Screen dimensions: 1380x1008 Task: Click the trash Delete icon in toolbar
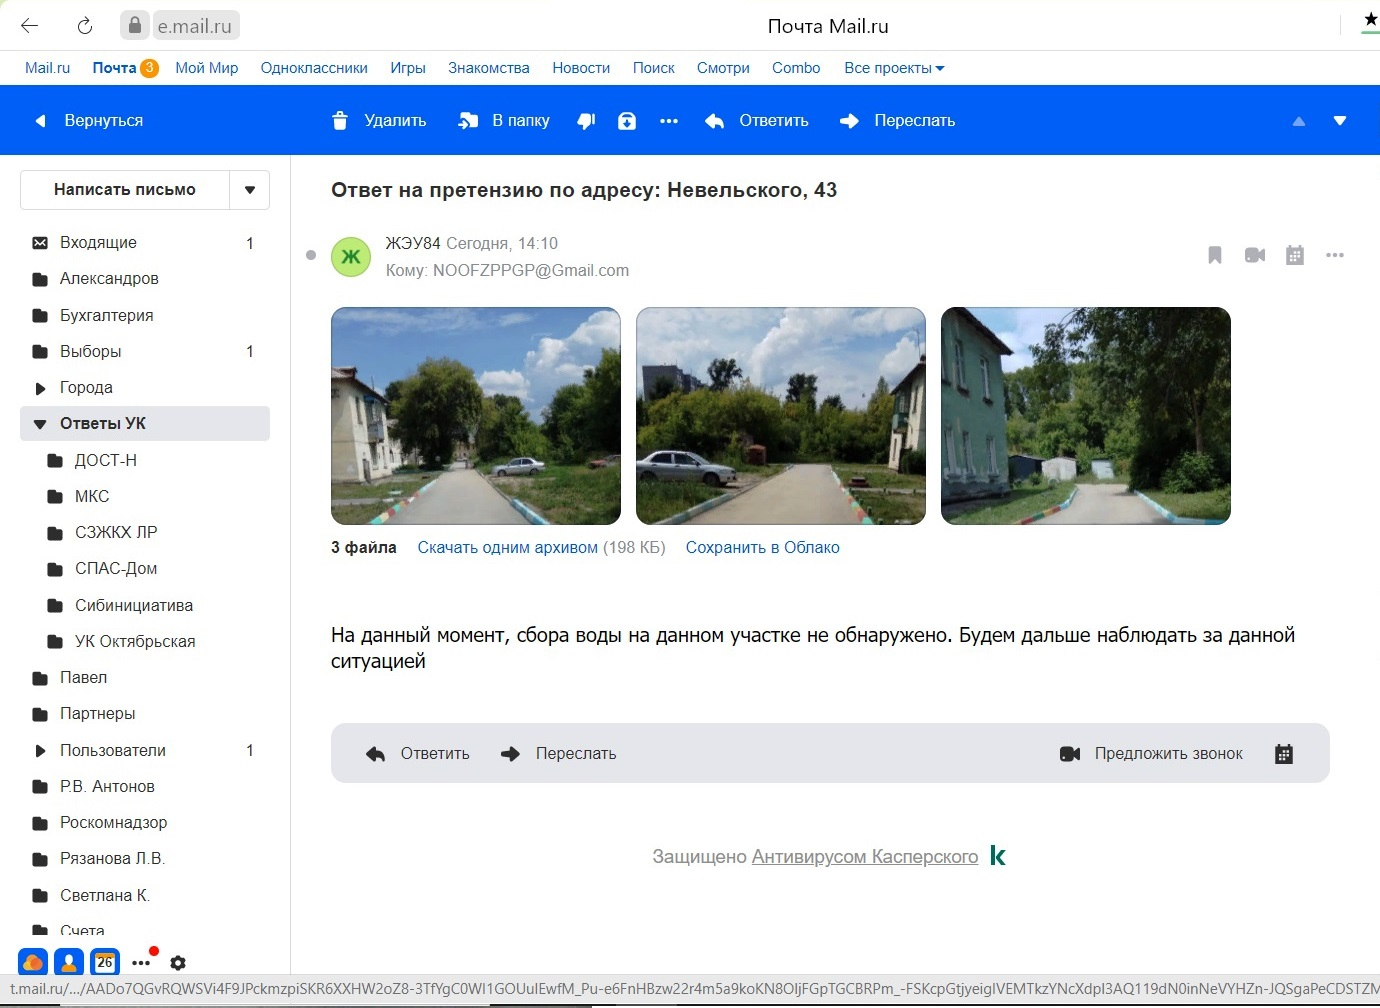[340, 121]
